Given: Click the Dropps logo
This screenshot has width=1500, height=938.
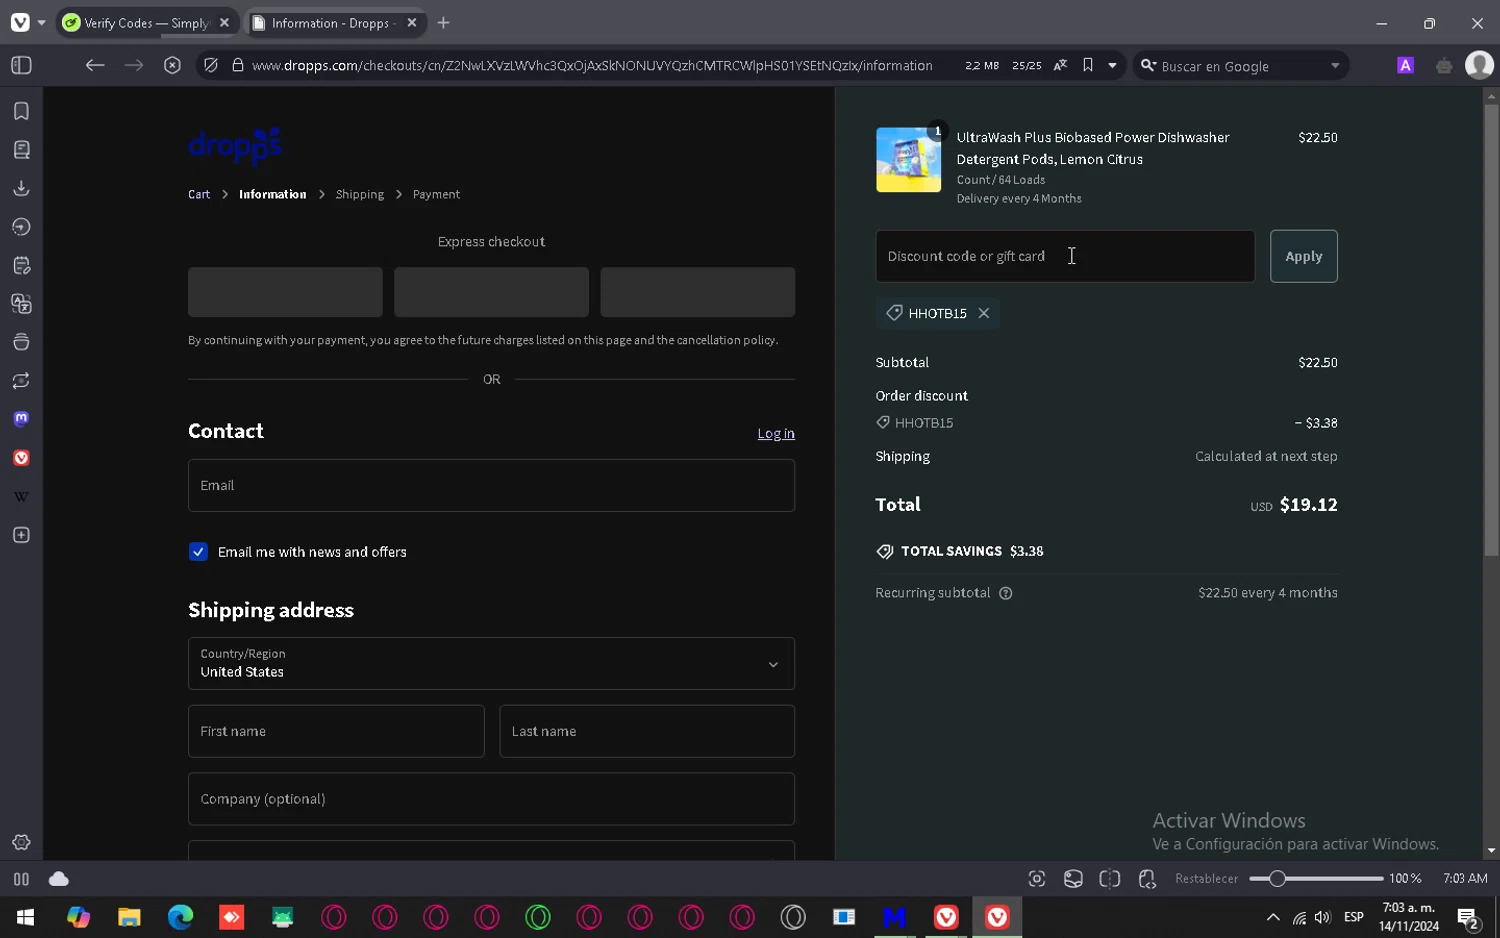Looking at the screenshot, I should tap(235, 146).
